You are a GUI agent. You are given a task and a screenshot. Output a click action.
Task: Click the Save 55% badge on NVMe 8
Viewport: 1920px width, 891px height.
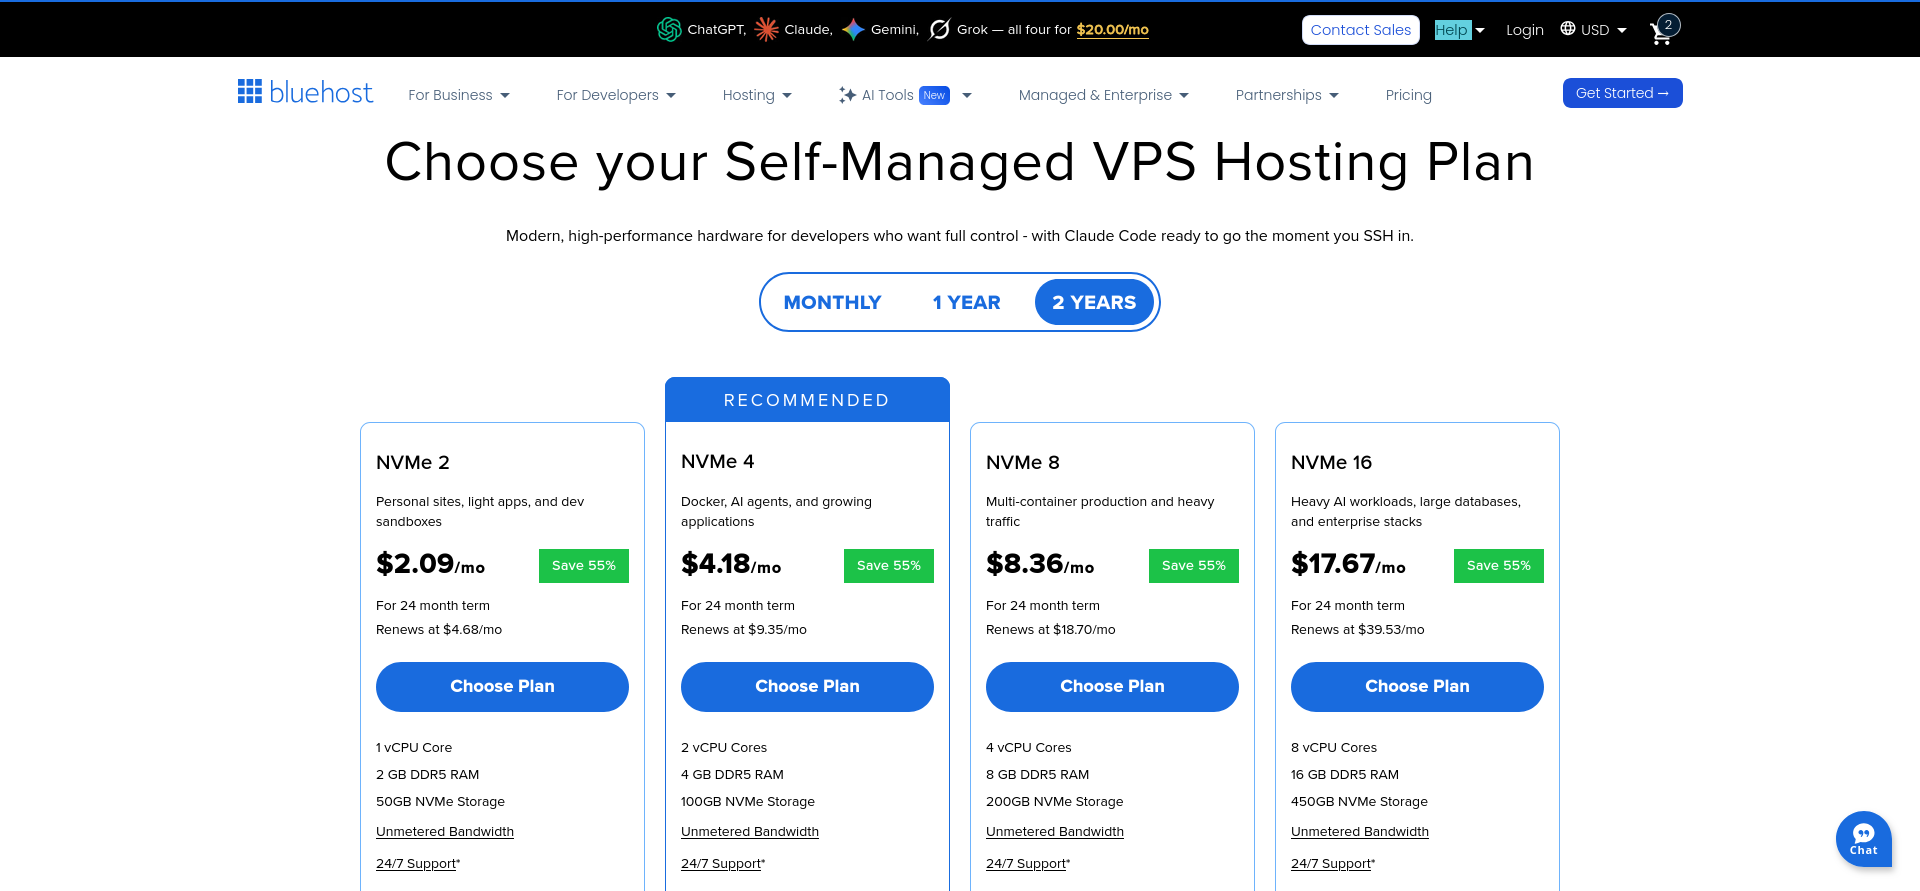click(1194, 566)
